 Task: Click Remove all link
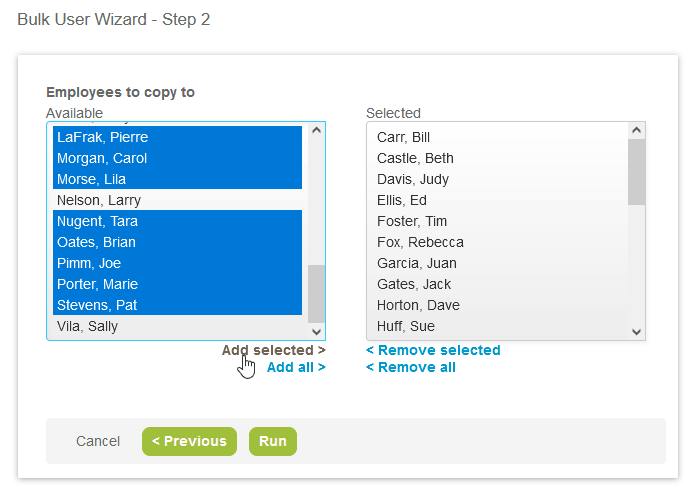pyautogui.click(x=411, y=367)
